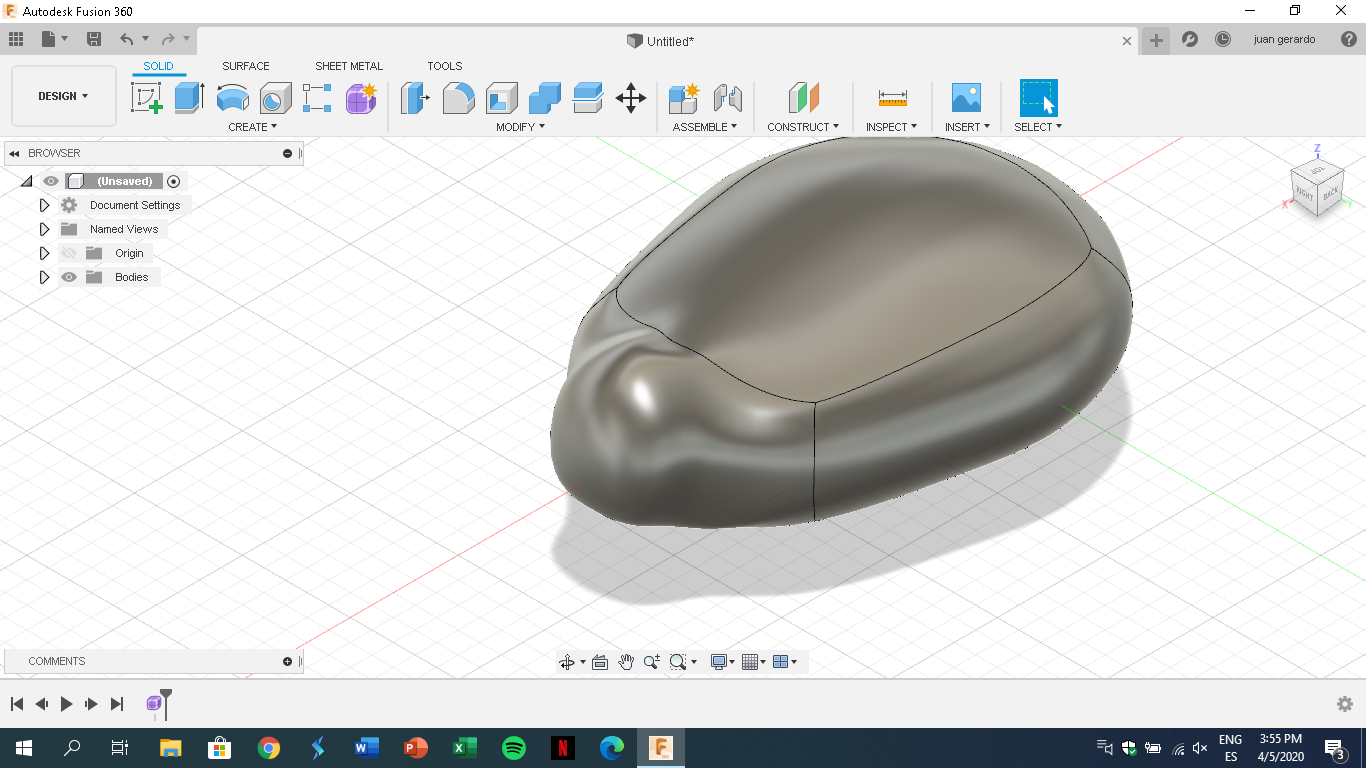This screenshot has height=768, width=1366.
Task: Select the Press Pull tool
Action: [x=414, y=97]
